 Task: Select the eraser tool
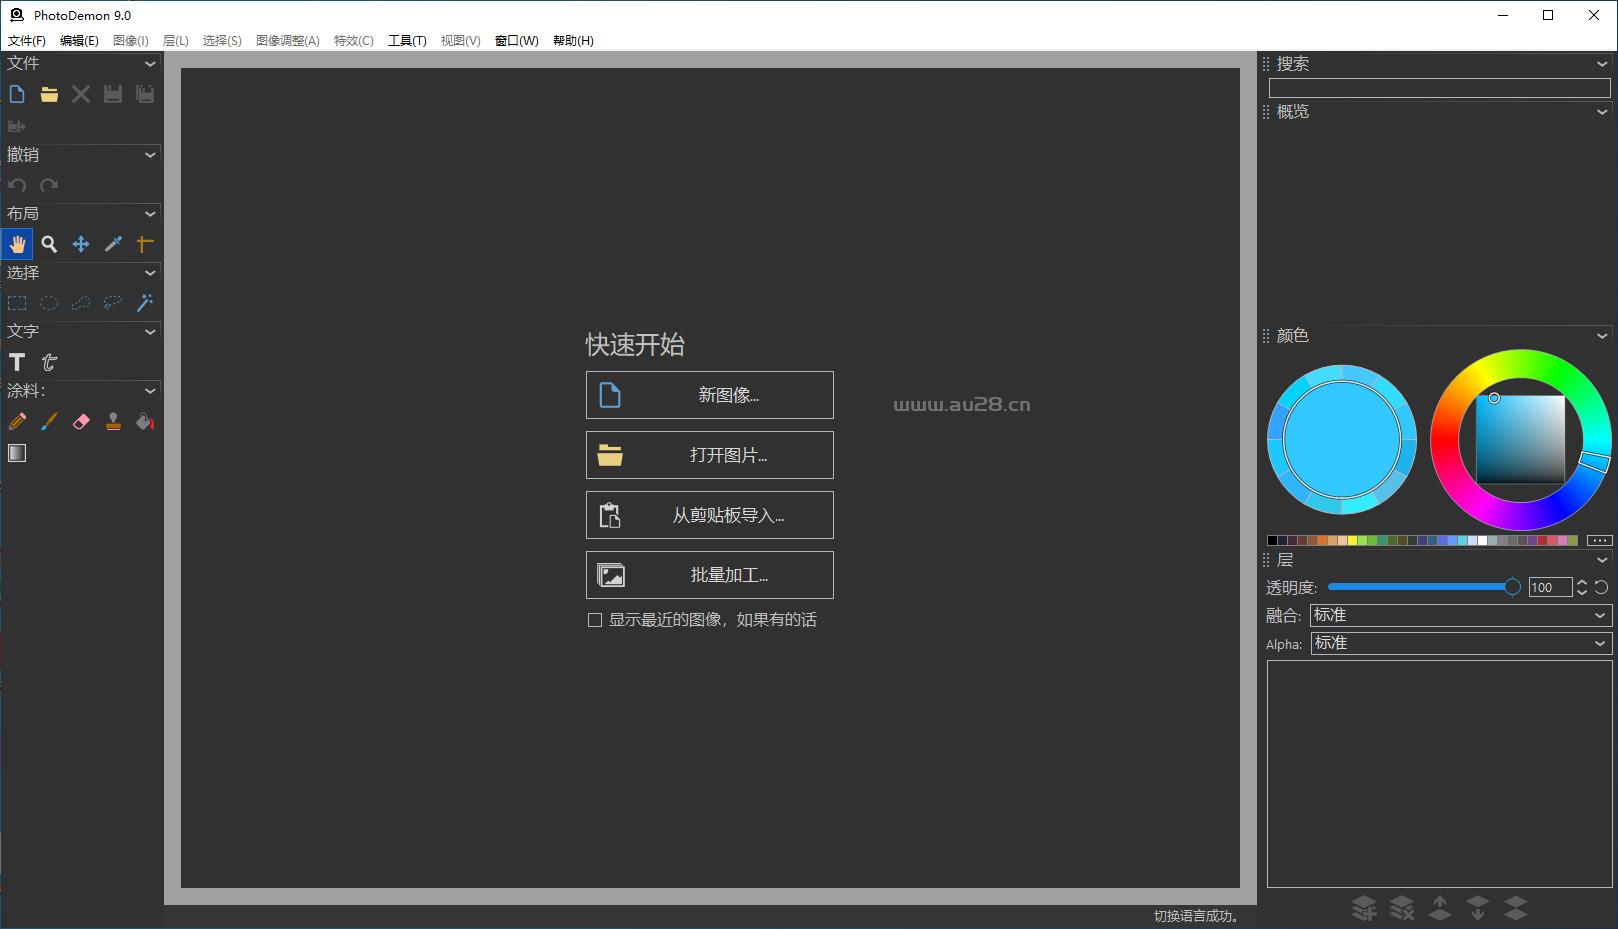[x=81, y=422]
